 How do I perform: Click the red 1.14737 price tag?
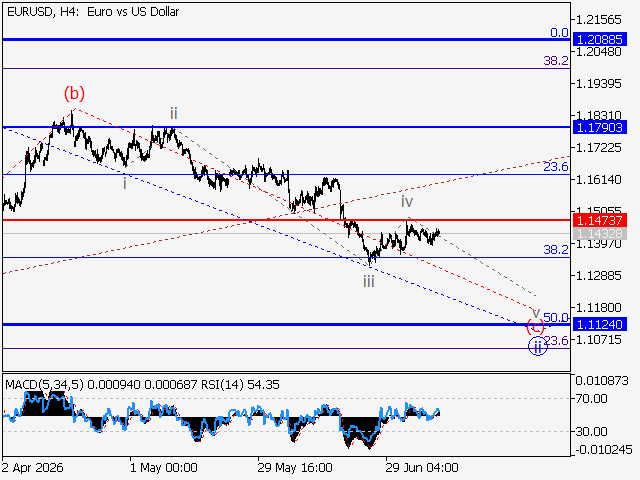[x=600, y=220]
